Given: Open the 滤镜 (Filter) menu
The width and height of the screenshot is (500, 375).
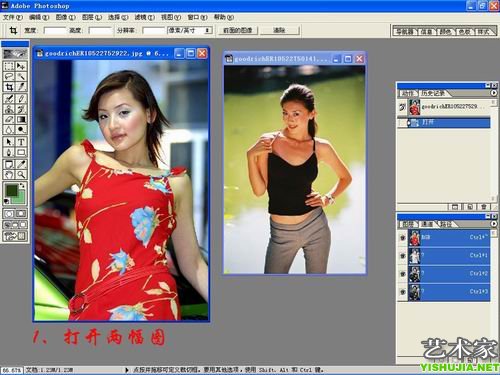Looking at the screenshot, I should click(145, 17).
